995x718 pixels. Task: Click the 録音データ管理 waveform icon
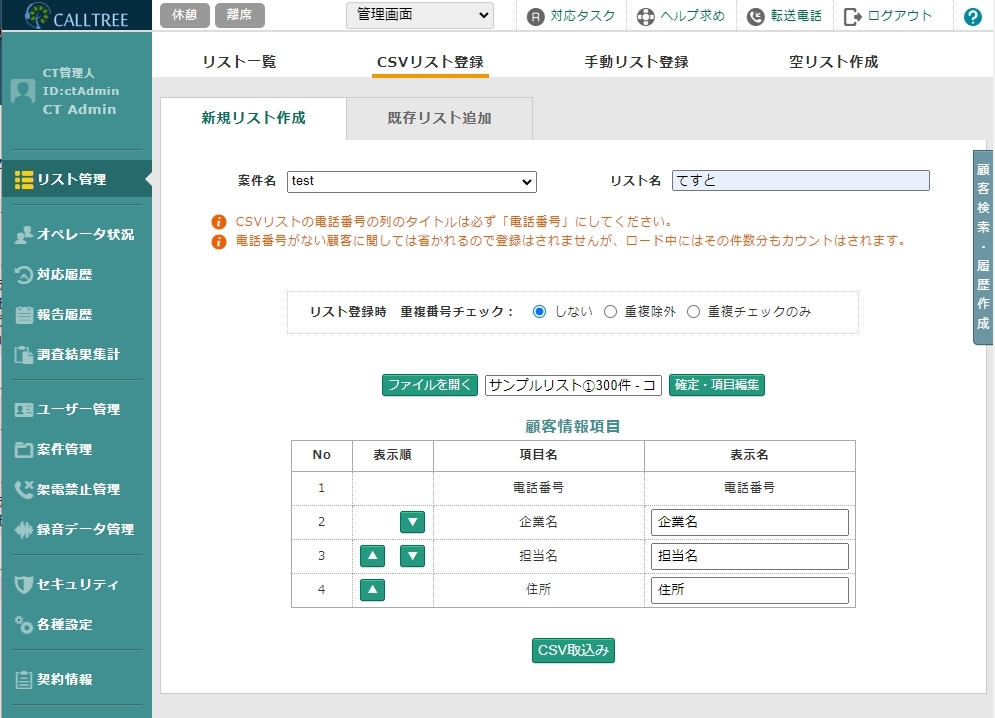[23, 529]
